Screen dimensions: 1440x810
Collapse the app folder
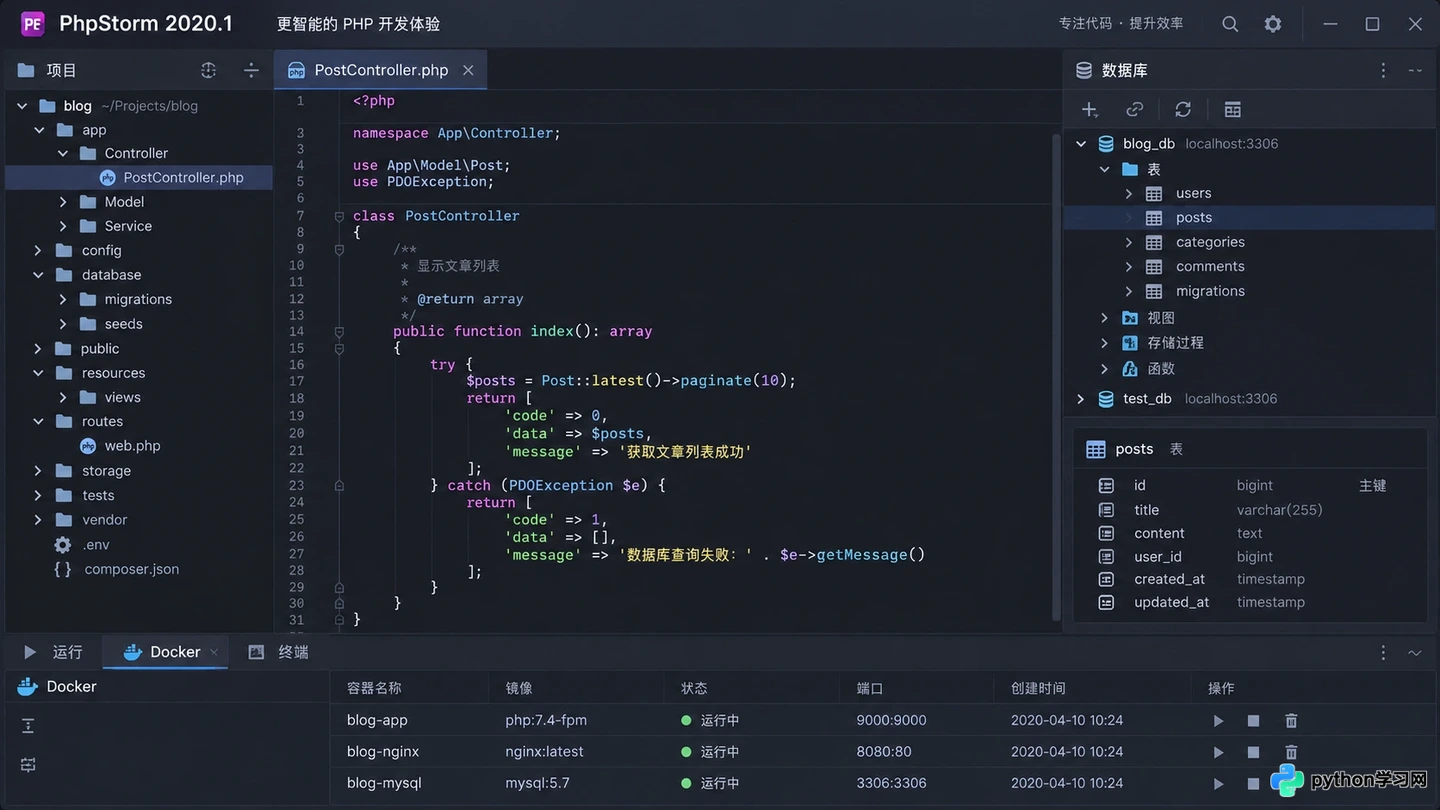coord(39,130)
